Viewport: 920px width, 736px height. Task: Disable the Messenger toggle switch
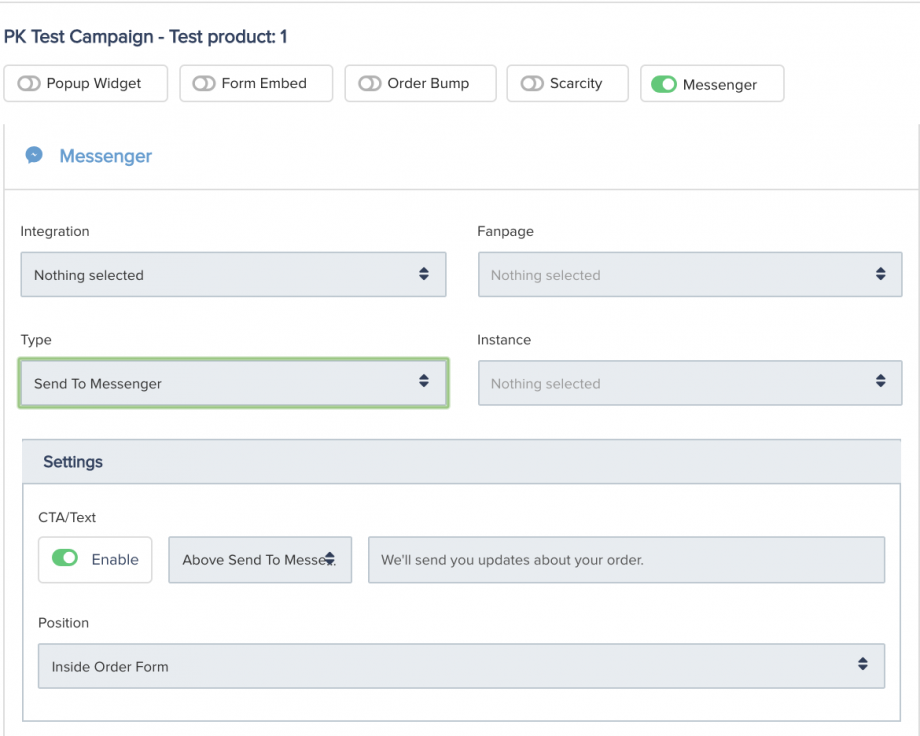pyautogui.click(x=664, y=85)
